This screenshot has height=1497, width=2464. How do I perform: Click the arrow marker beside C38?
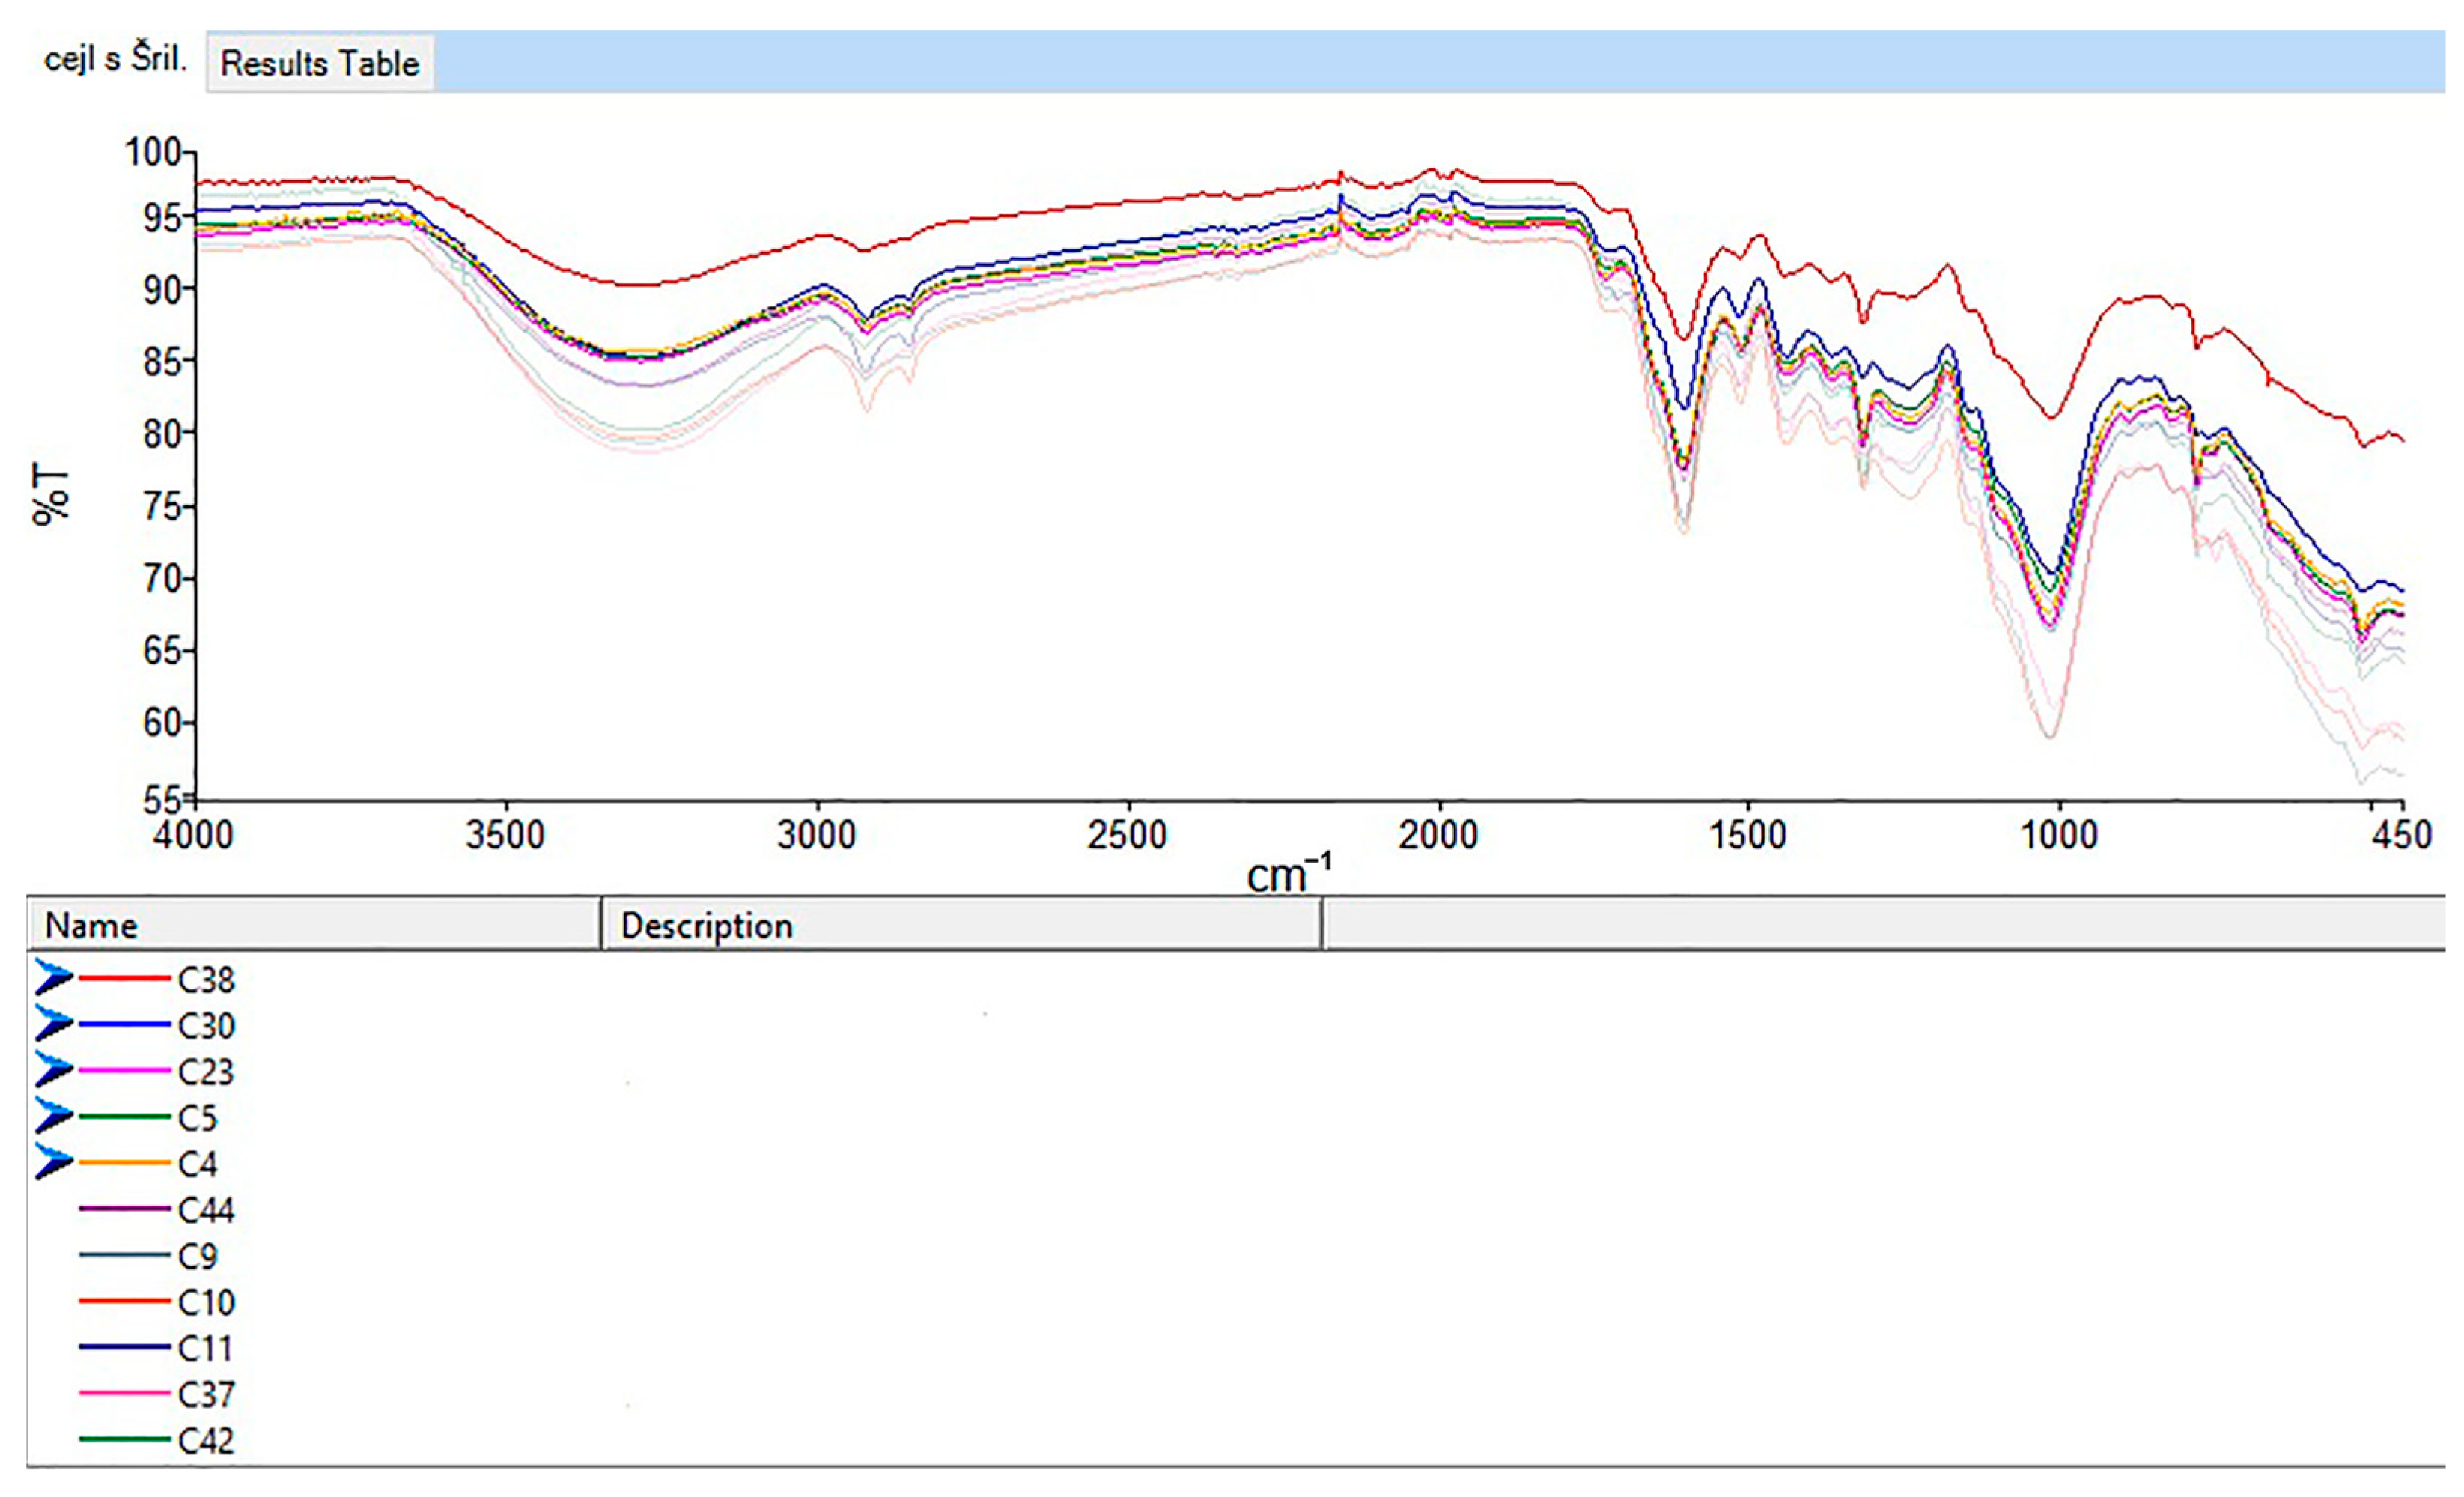tap(54, 977)
